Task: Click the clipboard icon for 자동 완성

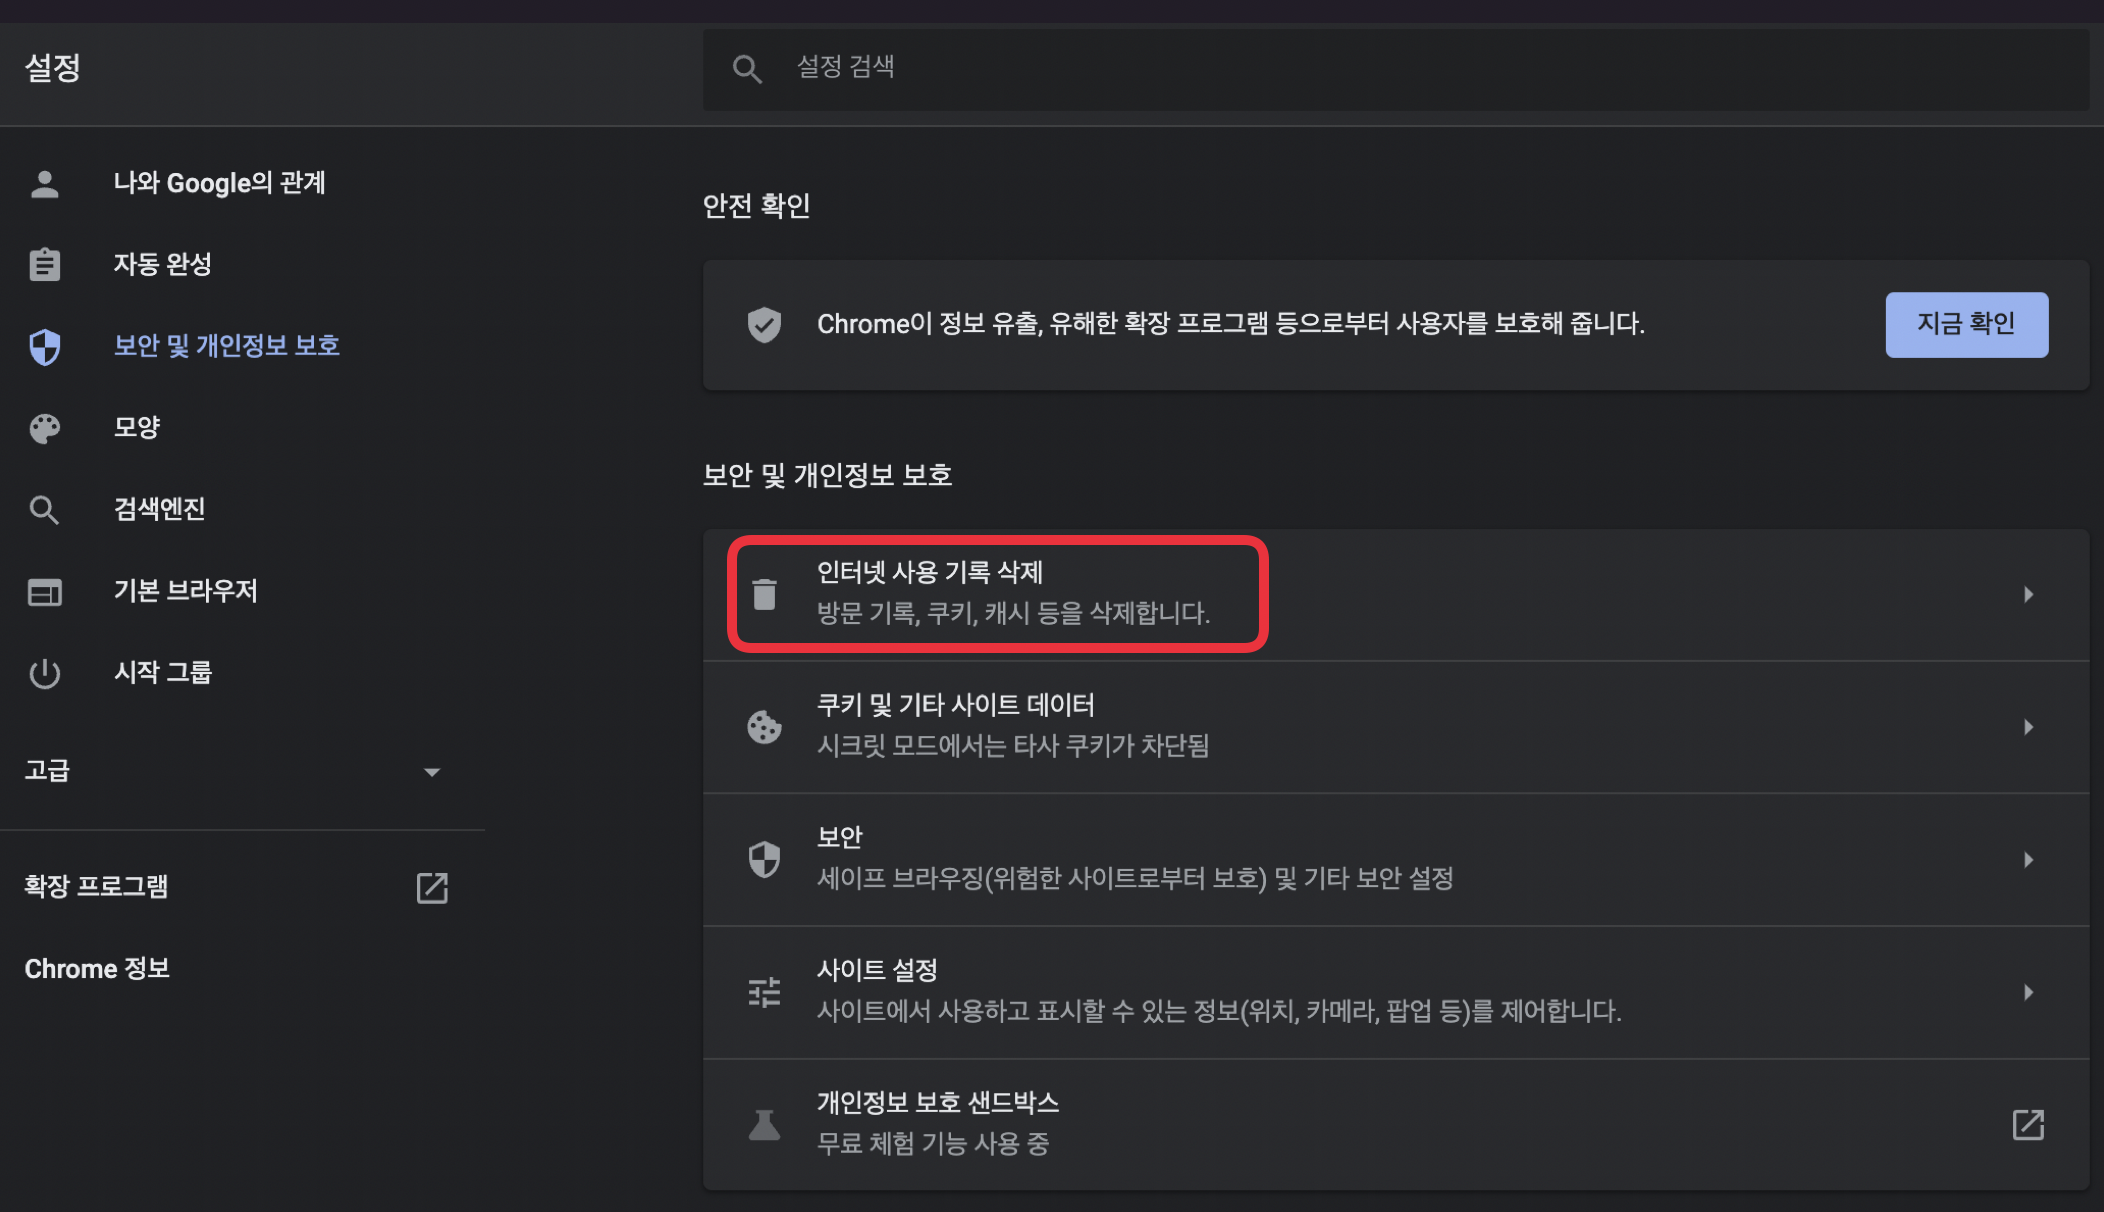Action: pos(44,265)
